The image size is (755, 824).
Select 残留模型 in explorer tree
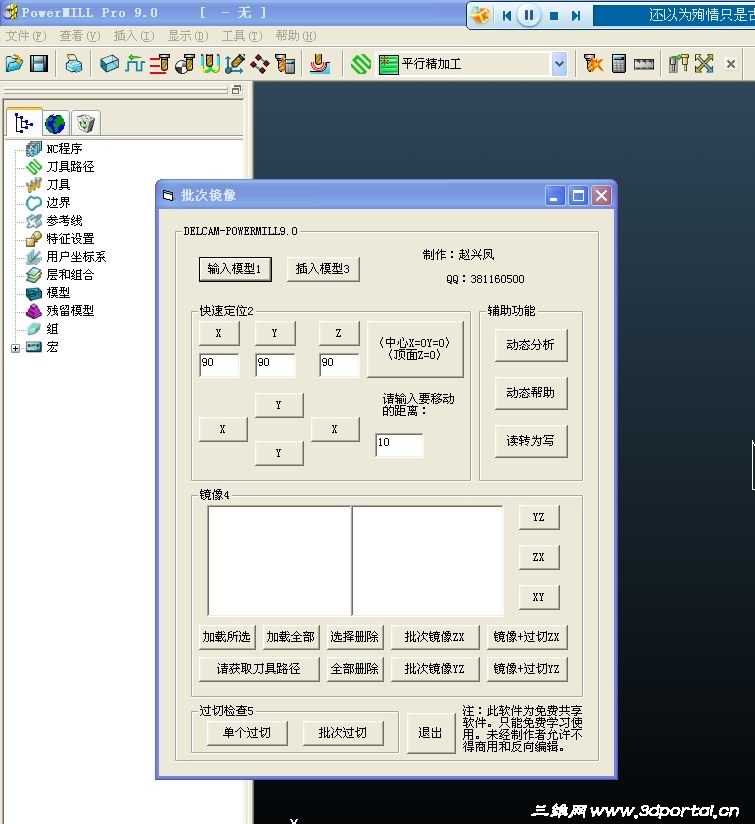70,311
